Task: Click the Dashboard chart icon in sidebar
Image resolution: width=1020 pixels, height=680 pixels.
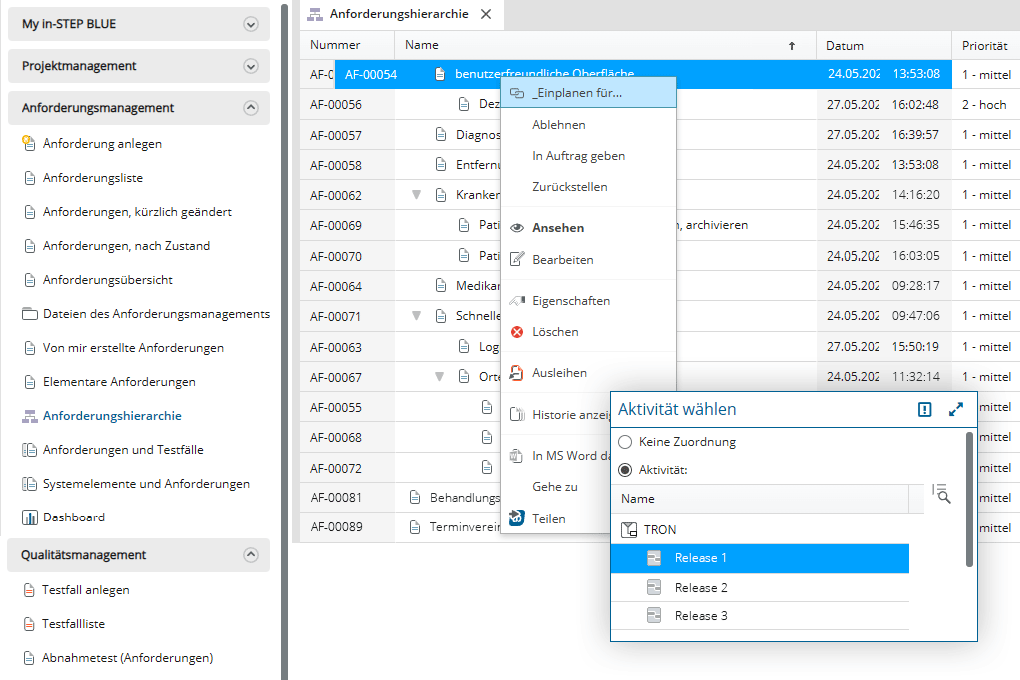Action: (x=29, y=518)
